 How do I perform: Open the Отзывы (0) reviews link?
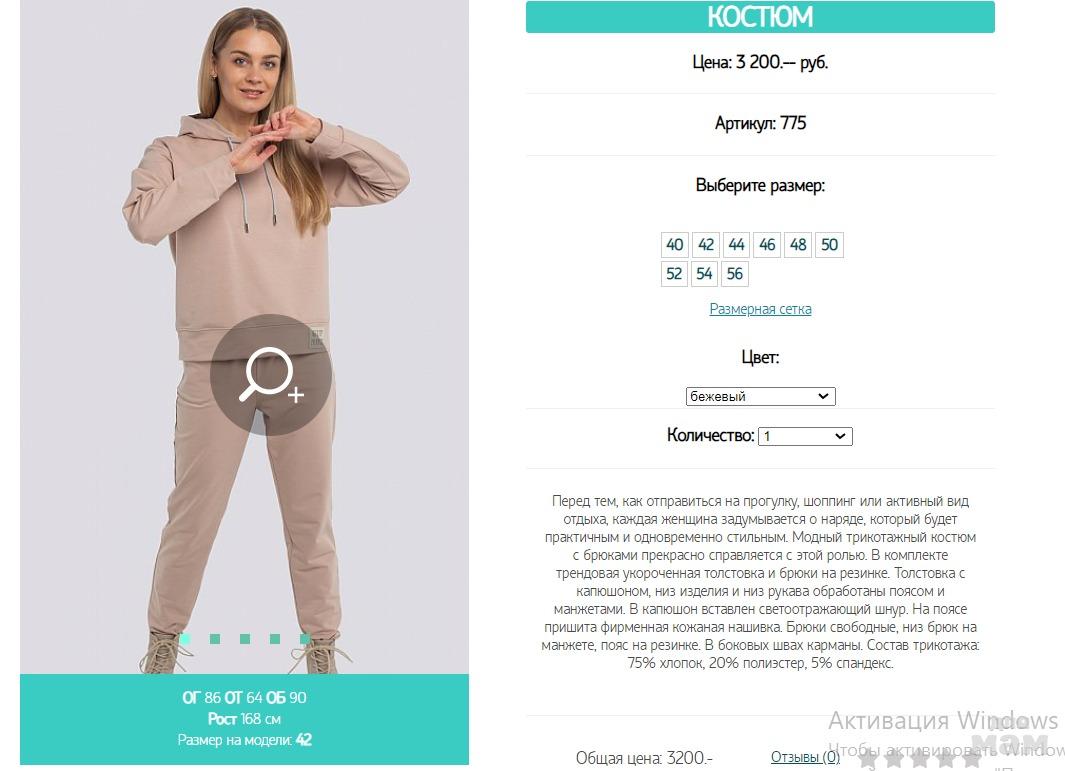pyautogui.click(x=805, y=757)
